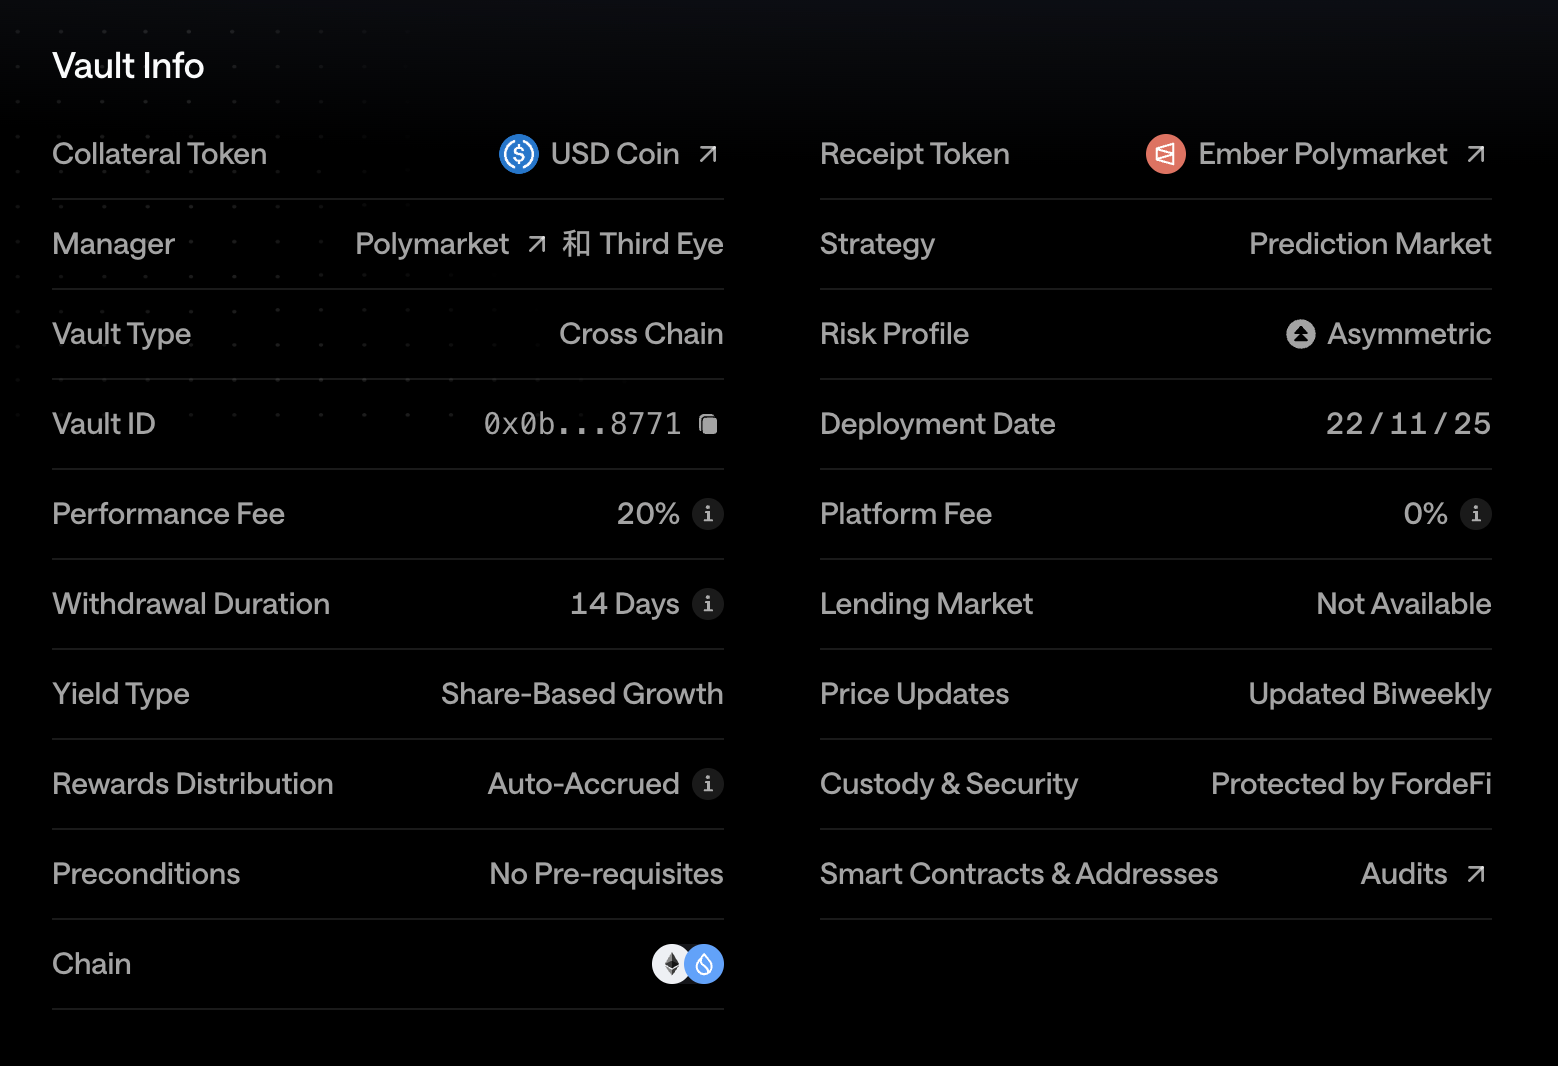
Task: Show Performance Fee info tooltip
Action: coord(708,514)
